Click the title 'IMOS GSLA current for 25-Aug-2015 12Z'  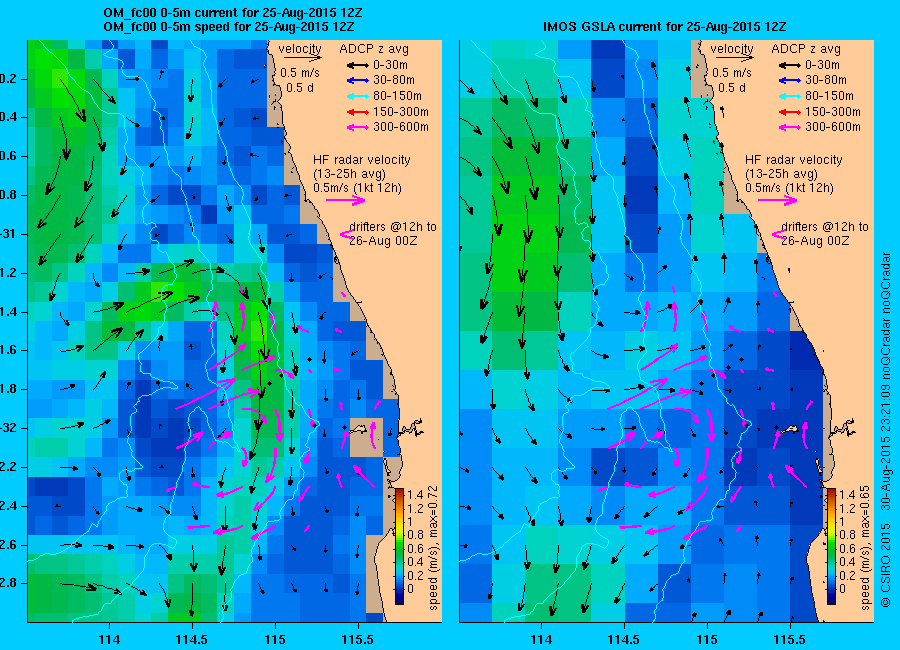(665, 26)
